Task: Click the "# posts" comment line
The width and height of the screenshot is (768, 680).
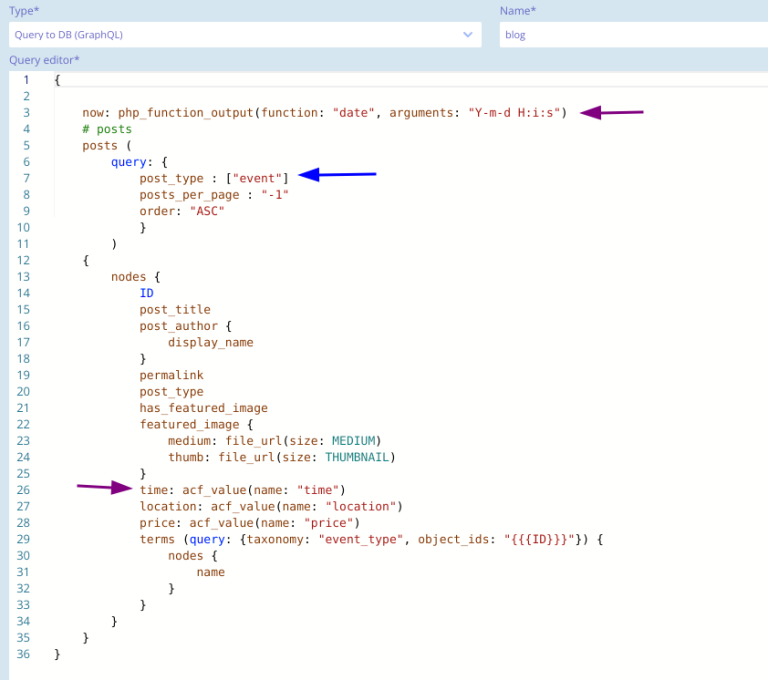Action: coord(107,129)
